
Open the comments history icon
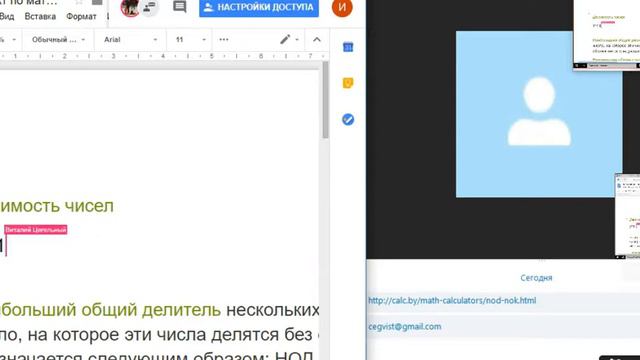[x=180, y=7]
